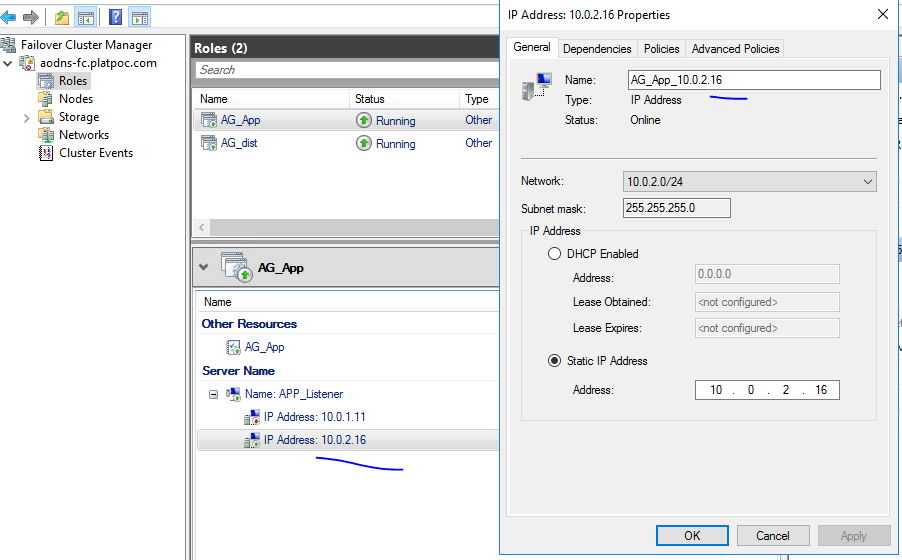Image resolution: width=902 pixels, height=560 pixels.
Task: Sort roles by the Status column header
Action: coord(404,99)
